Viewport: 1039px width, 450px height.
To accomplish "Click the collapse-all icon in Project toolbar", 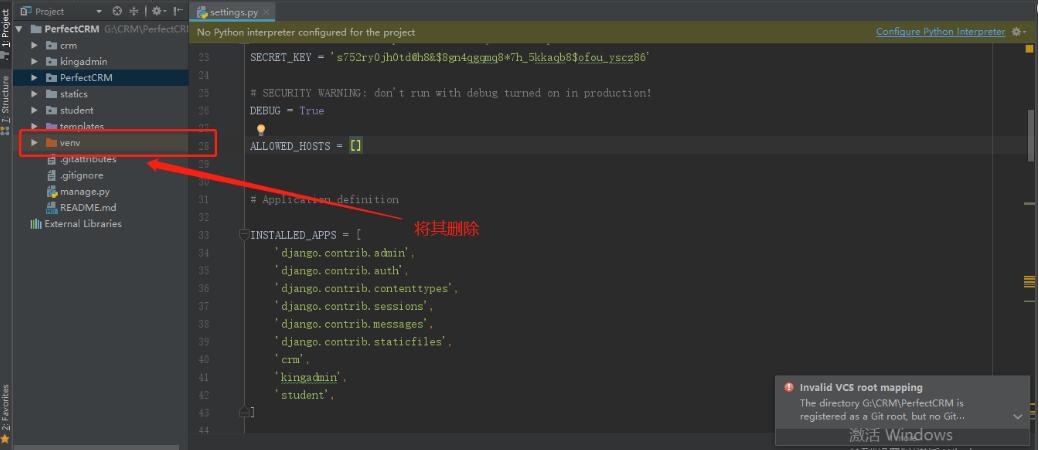I will [x=135, y=11].
